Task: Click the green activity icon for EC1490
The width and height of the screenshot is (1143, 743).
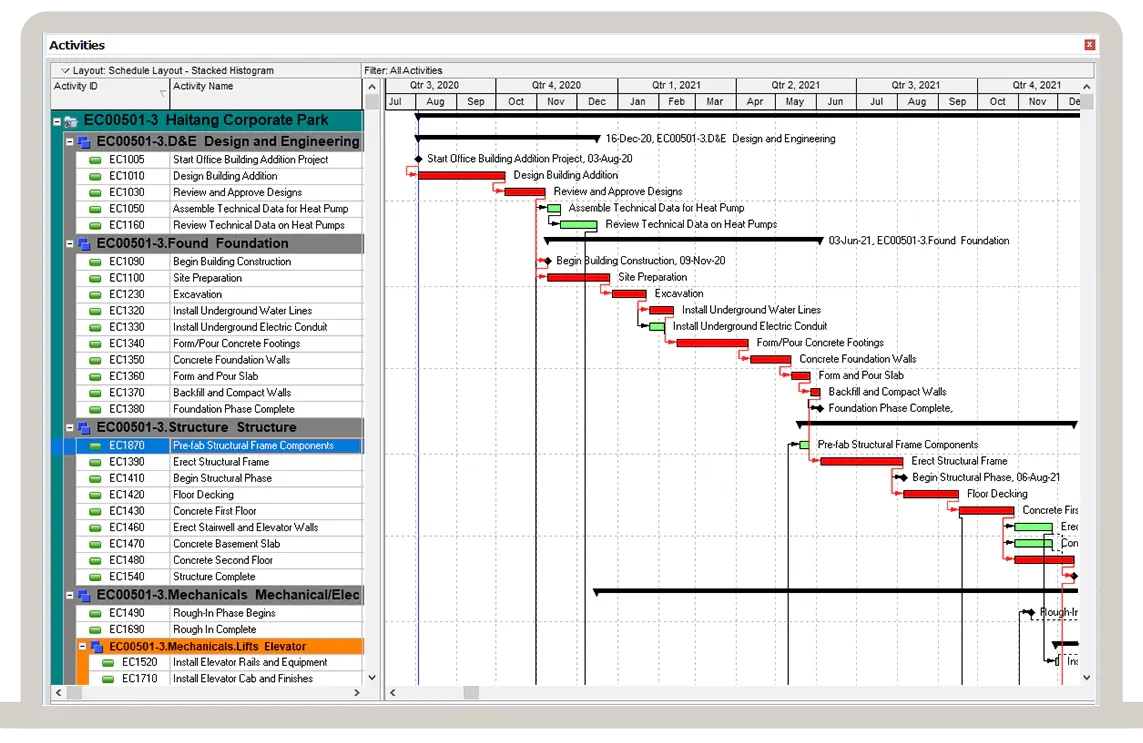Action: tap(95, 613)
